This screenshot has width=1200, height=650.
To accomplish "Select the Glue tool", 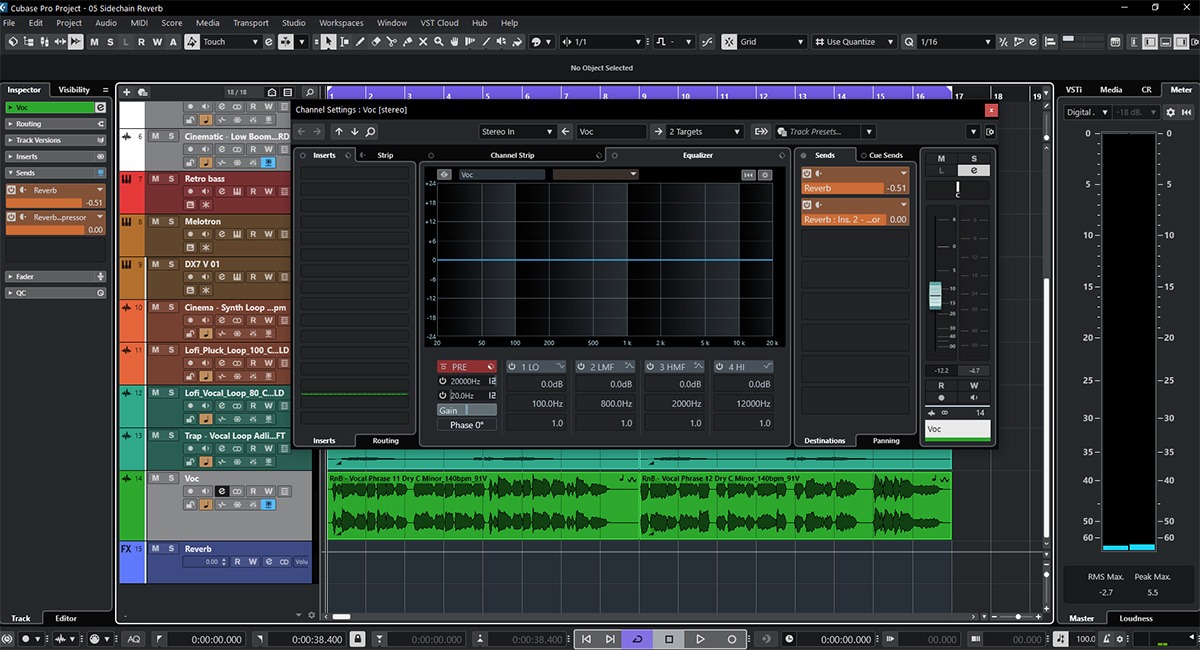I will click(x=408, y=42).
